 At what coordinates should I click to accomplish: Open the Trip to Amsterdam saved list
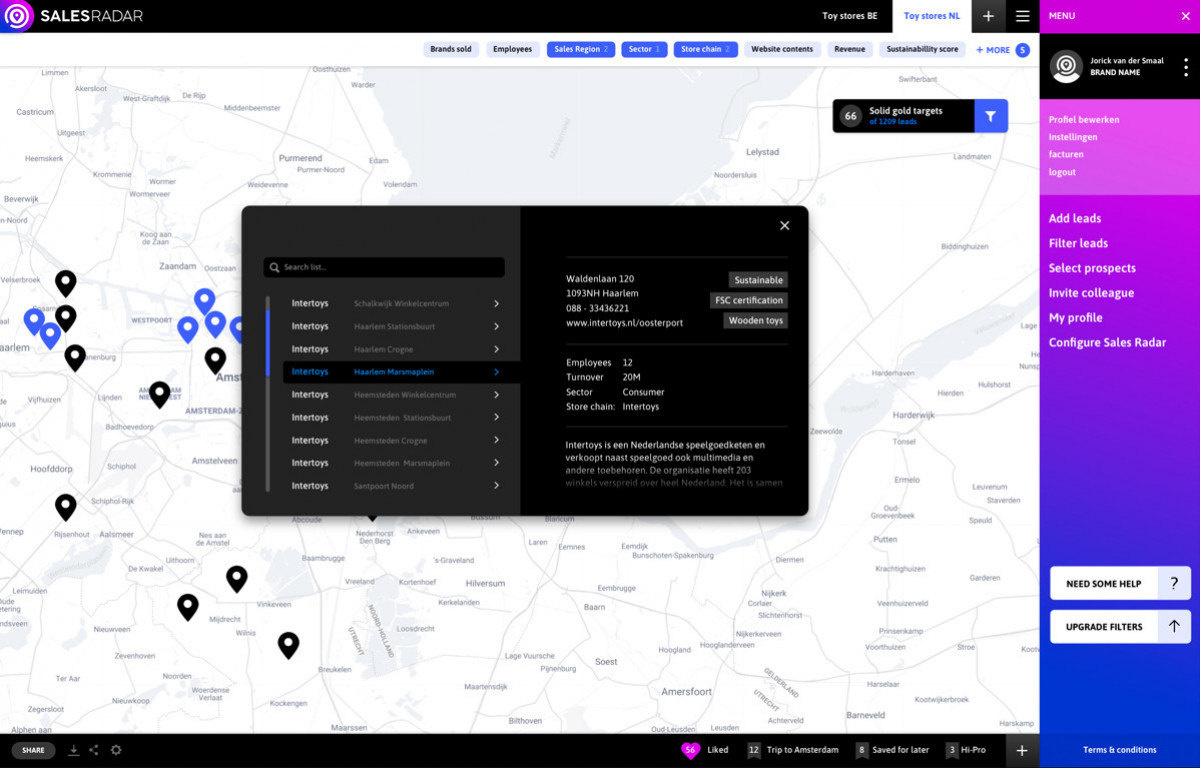coord(792,750)
